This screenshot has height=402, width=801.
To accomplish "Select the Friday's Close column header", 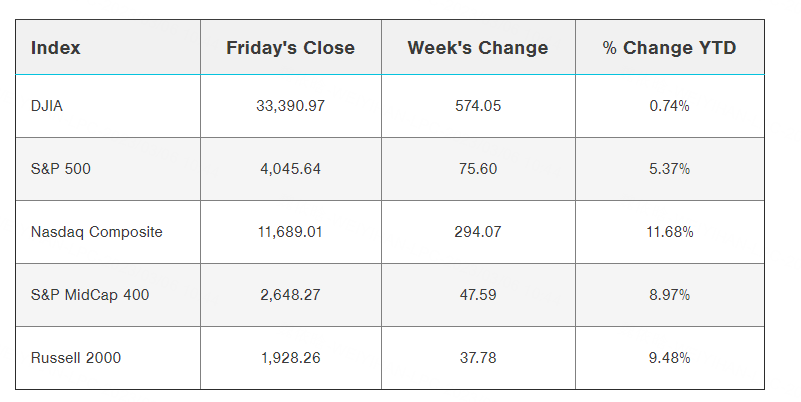I will [x=290, y=48].
